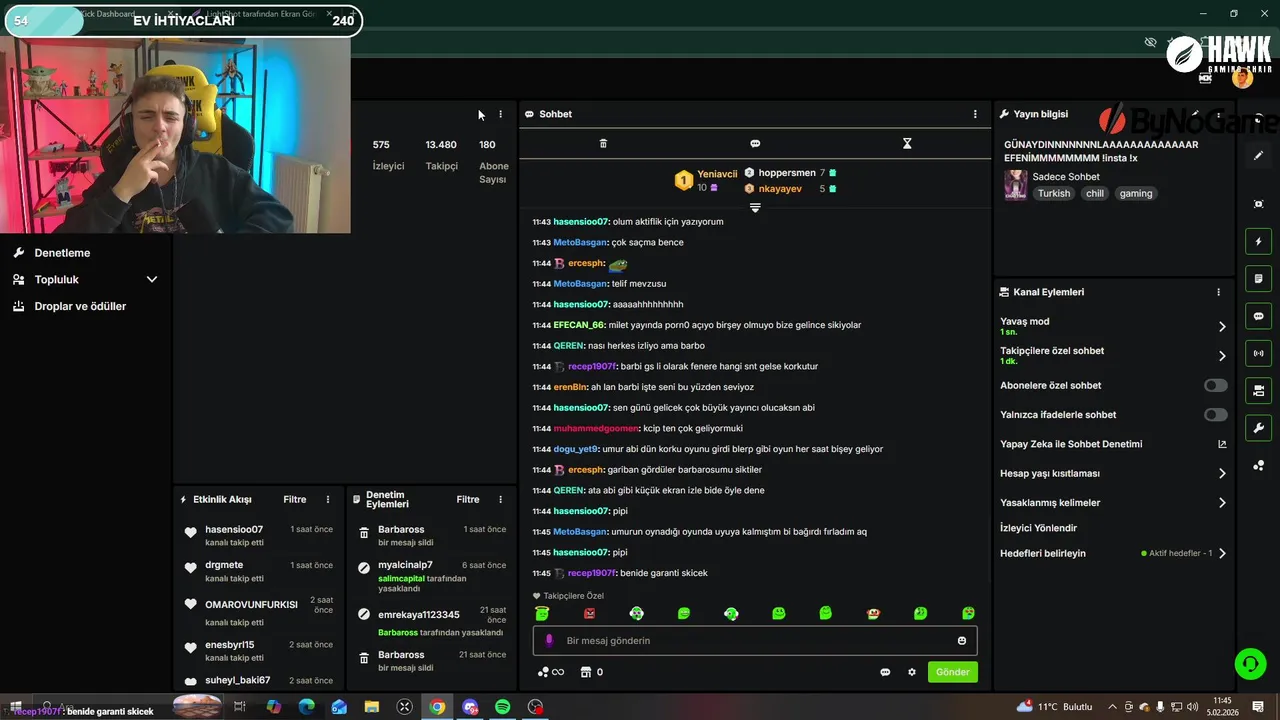Click the hasensioo07 follow event
Image resolution: width=1280 pixels, height=720 pixels.
point(260,535)
